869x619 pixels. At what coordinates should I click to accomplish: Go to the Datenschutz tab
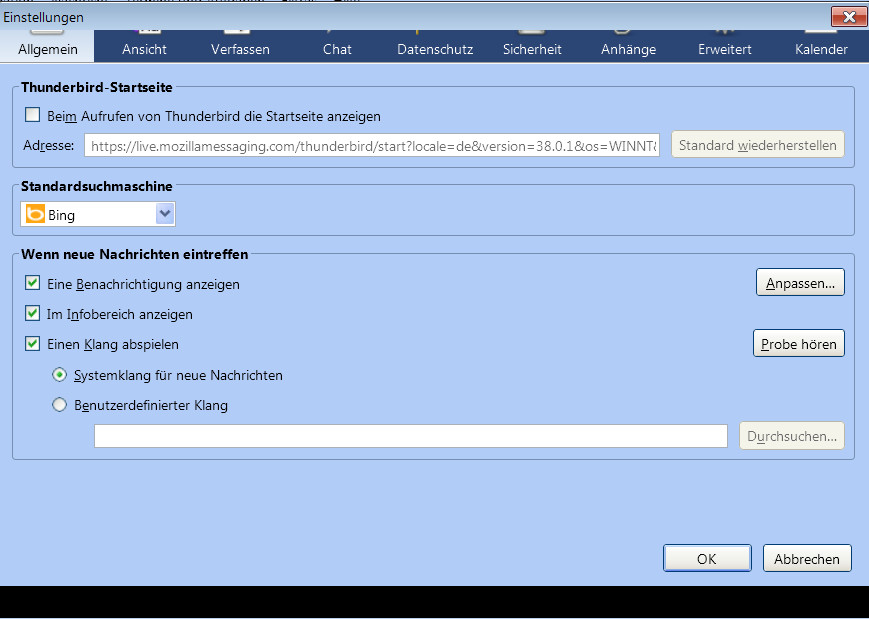point(435,47)
